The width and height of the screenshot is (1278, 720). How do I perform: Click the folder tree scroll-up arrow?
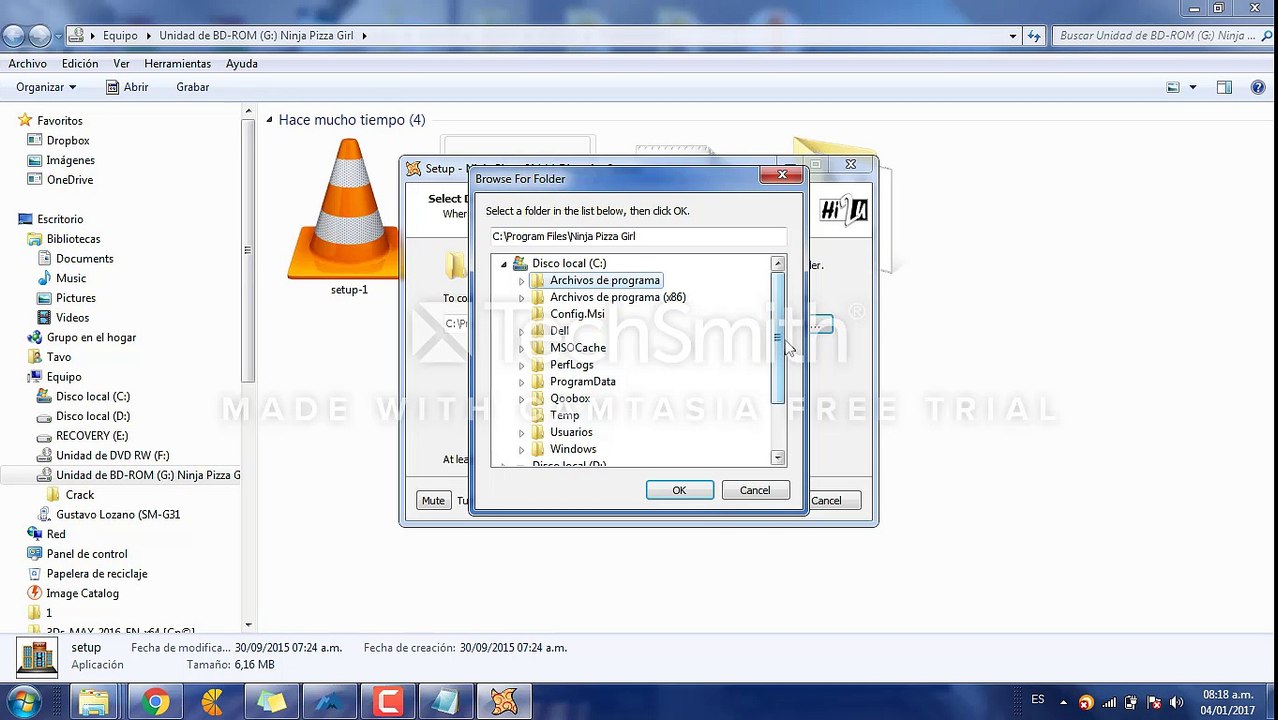(778, 263)
